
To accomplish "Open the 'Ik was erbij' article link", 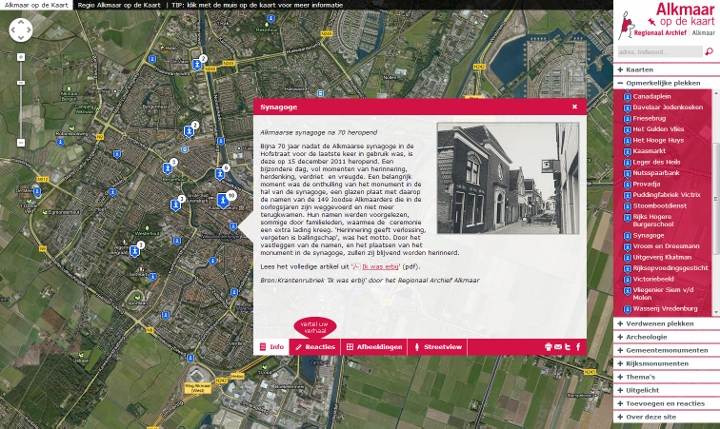I will (378, 268).
